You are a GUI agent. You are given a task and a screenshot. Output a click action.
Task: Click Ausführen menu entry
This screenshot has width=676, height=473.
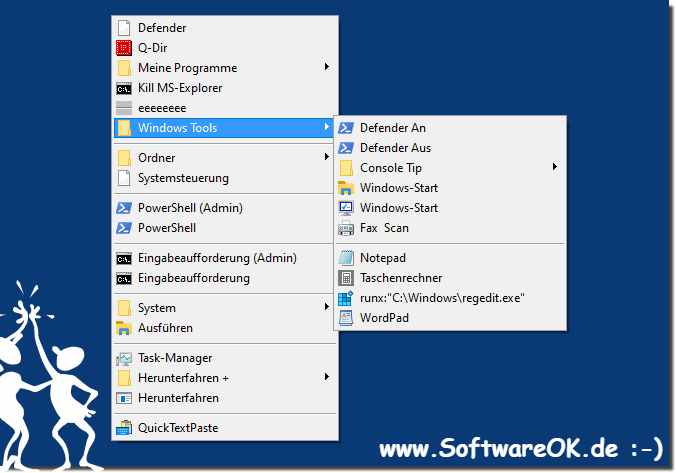click(x=225, y=328)
